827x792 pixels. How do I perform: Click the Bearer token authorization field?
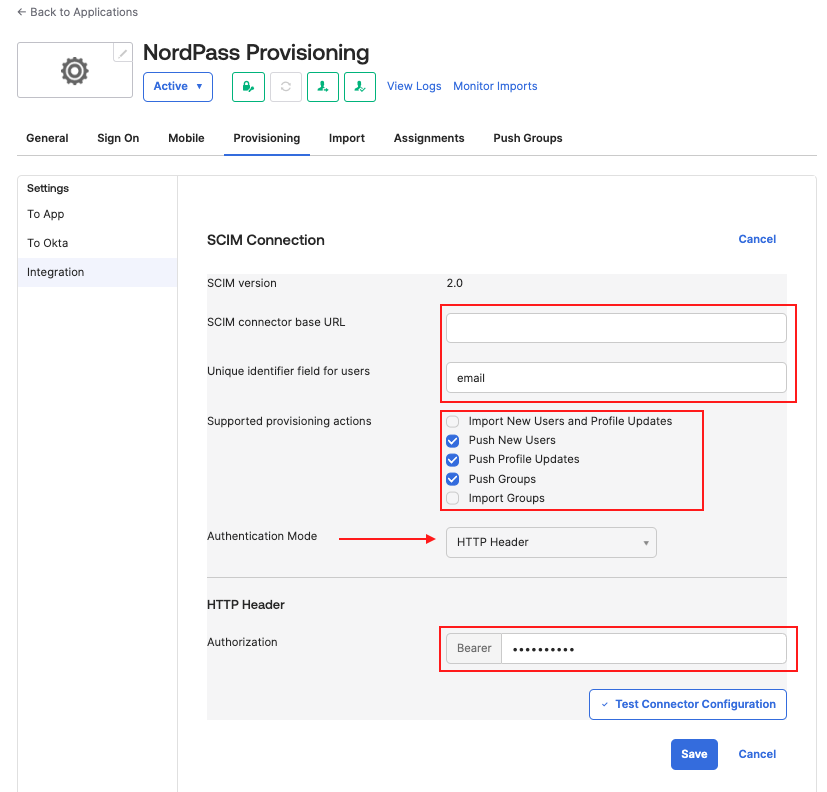click(643, 649)
